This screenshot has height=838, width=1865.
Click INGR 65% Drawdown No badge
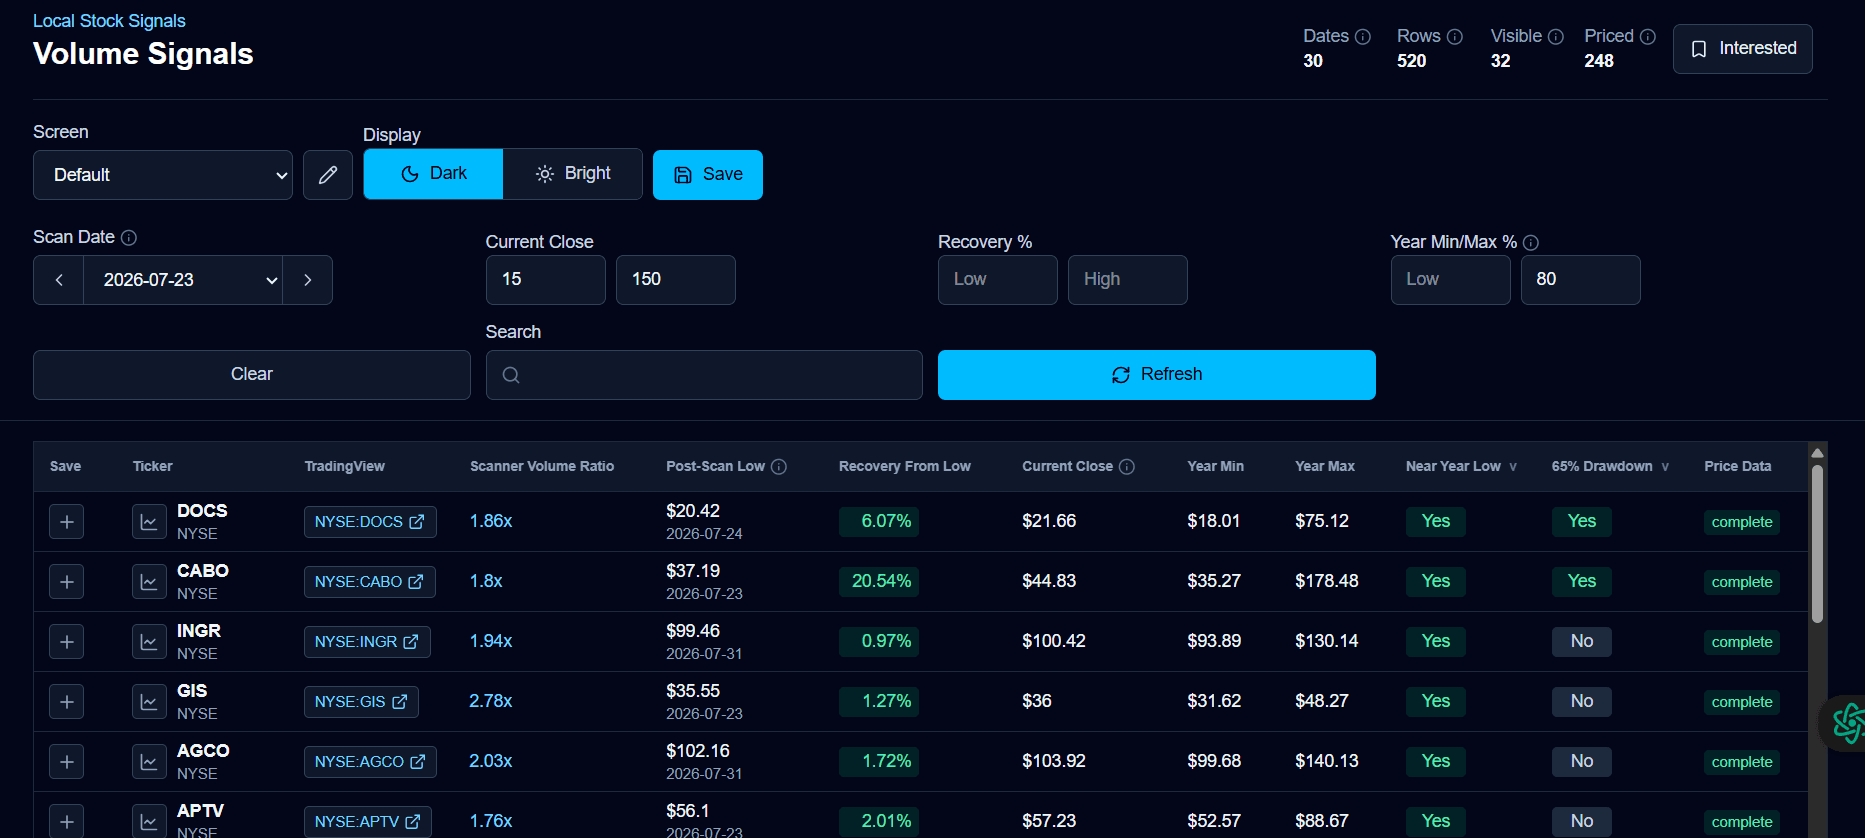pos(1582,642)
